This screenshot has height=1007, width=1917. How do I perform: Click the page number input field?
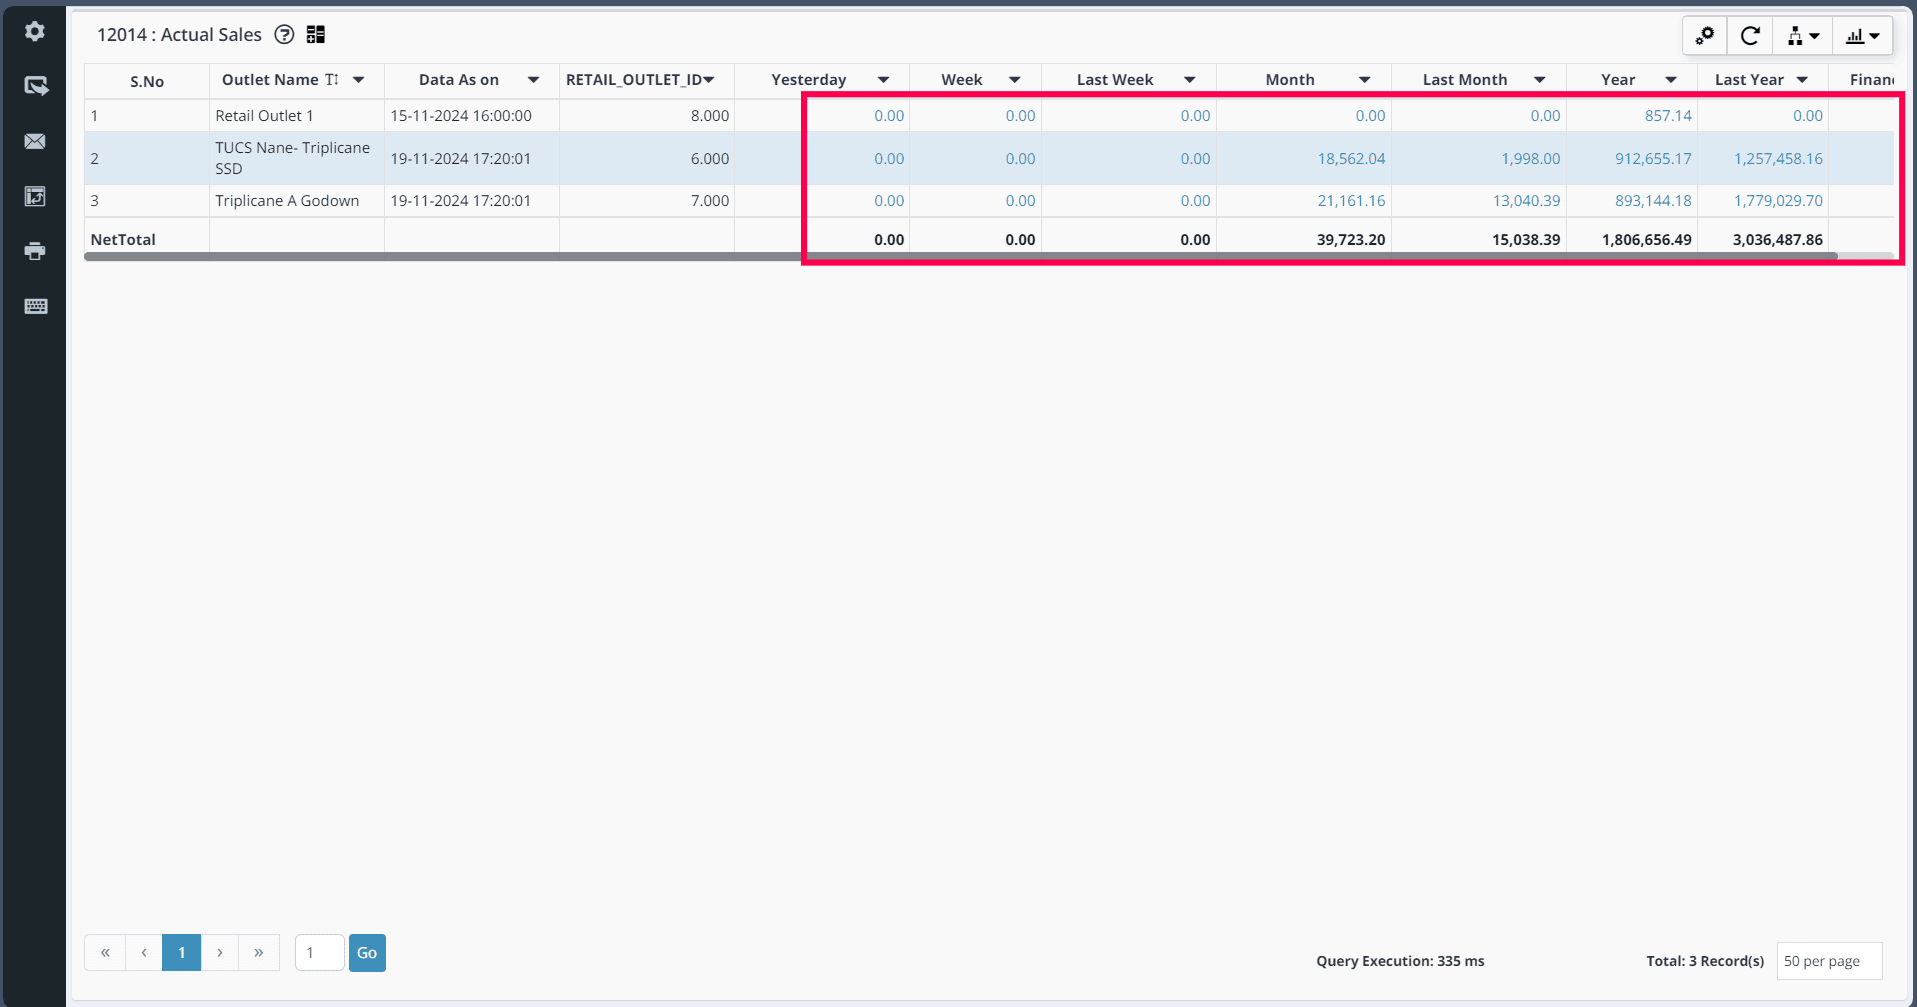click(x=320, y=953)
